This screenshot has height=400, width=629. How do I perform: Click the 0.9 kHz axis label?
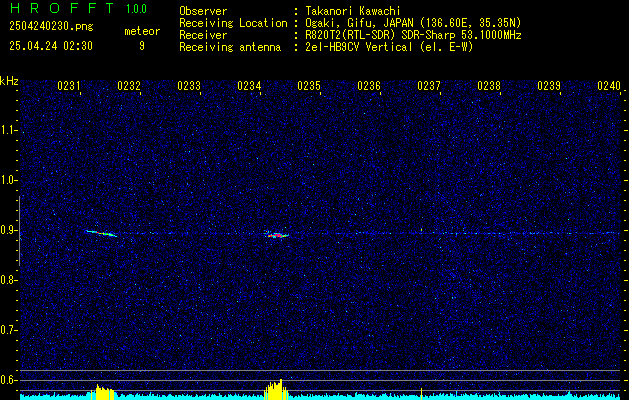(7, 230)
